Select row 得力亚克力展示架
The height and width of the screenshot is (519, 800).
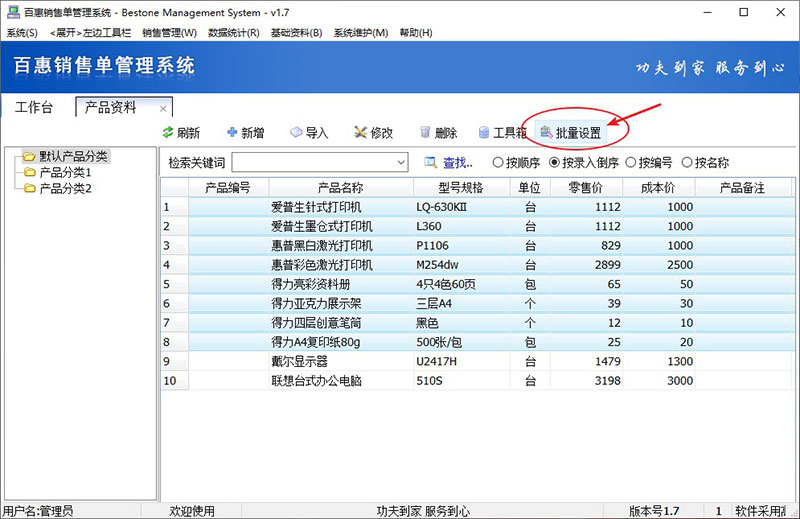point(478,304)
